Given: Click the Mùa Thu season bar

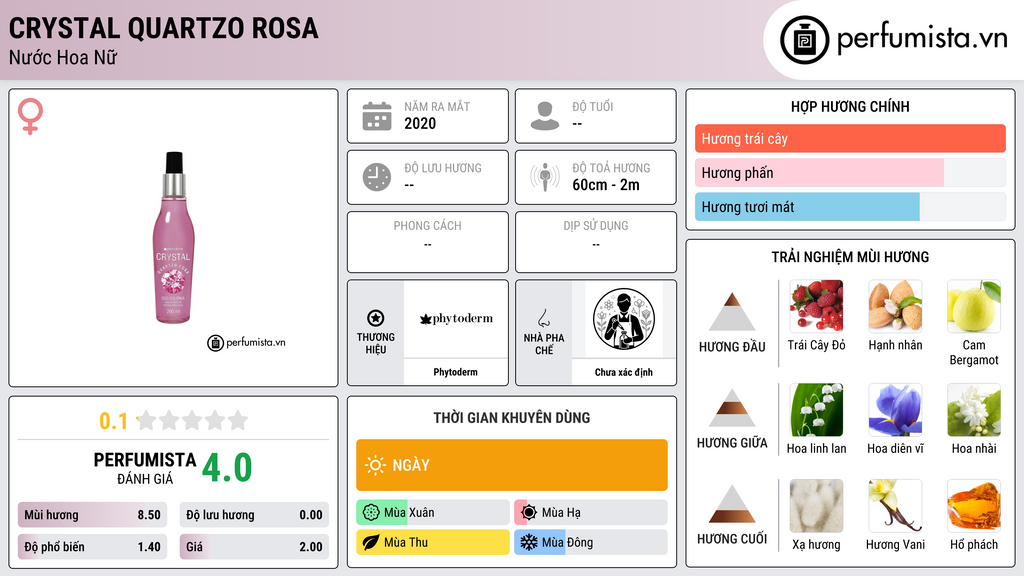Looking at the screenshot, I should click(433, 542).
